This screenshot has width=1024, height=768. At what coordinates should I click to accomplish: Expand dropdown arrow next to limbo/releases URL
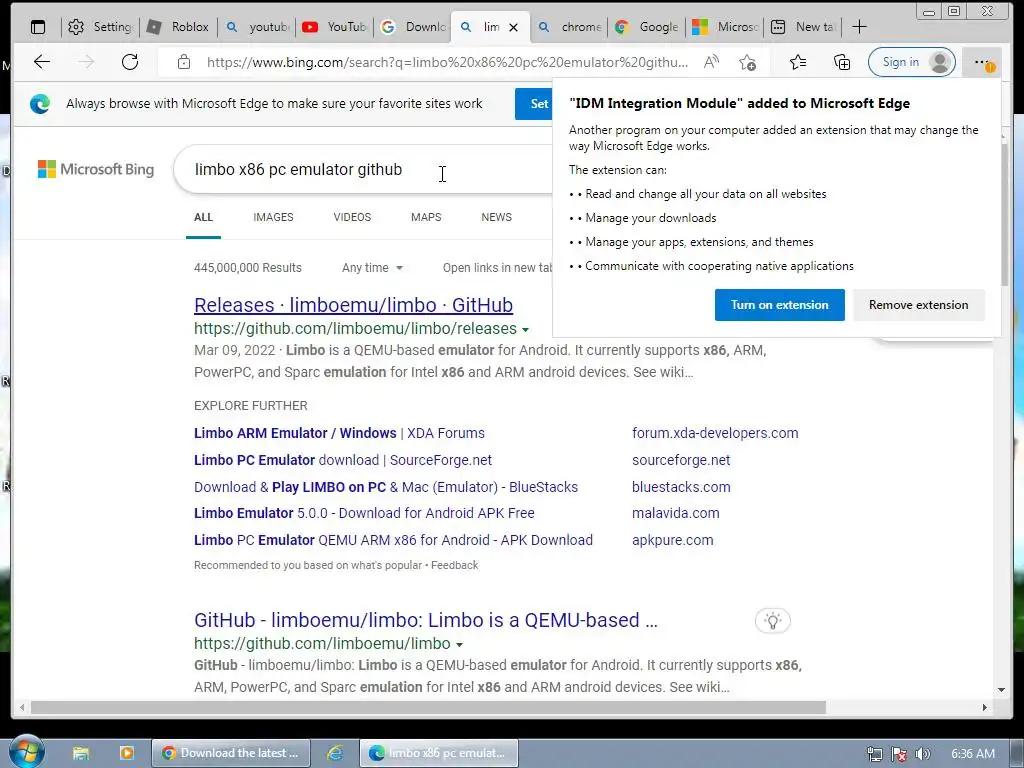coord(526,330)
